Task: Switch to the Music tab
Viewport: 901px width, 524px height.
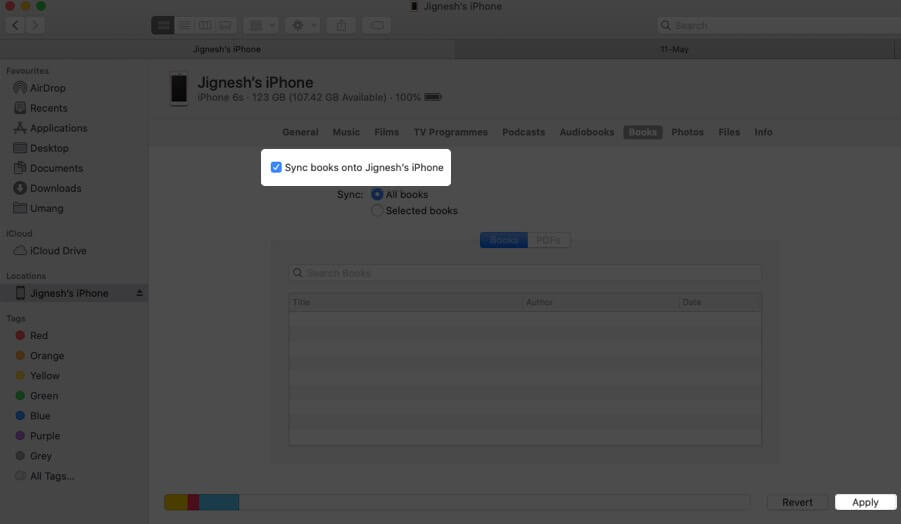Action: tap(346, 132)
